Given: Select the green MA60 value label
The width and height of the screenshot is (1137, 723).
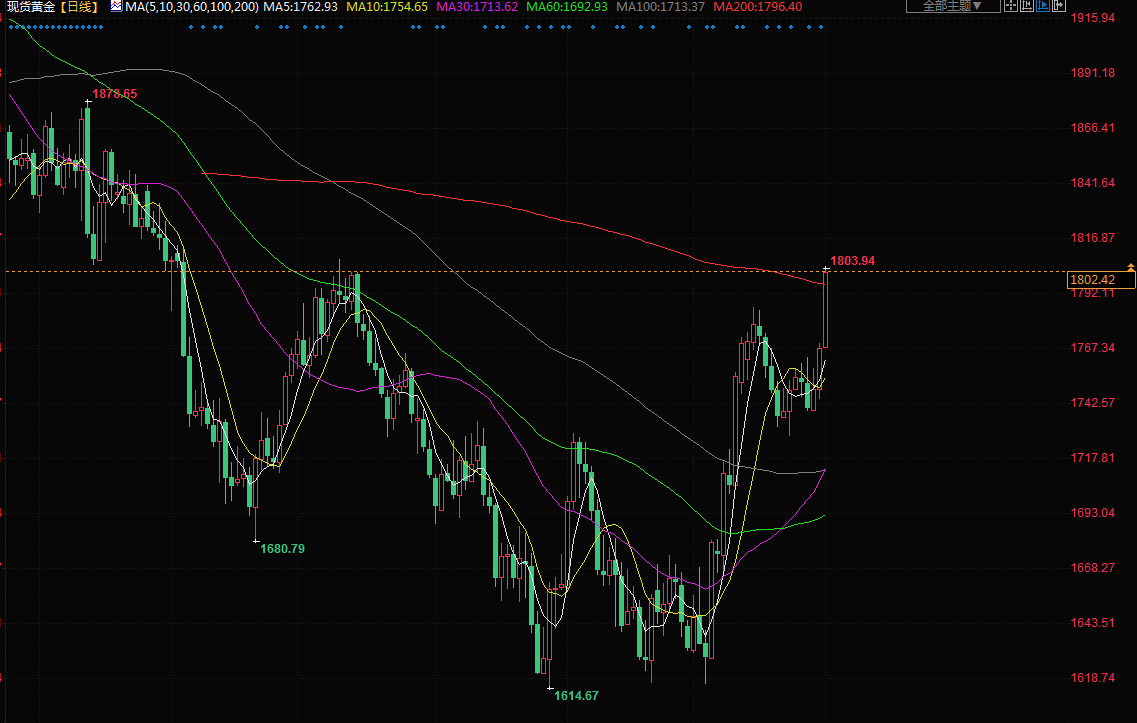Looking at the screenshot, I should tap(567, 7).
